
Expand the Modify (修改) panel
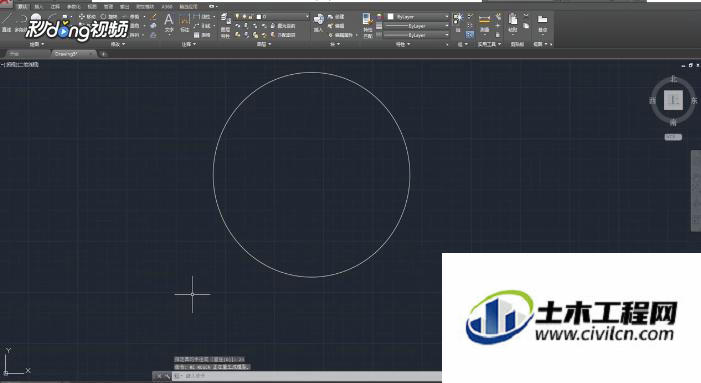pos(118,44)
